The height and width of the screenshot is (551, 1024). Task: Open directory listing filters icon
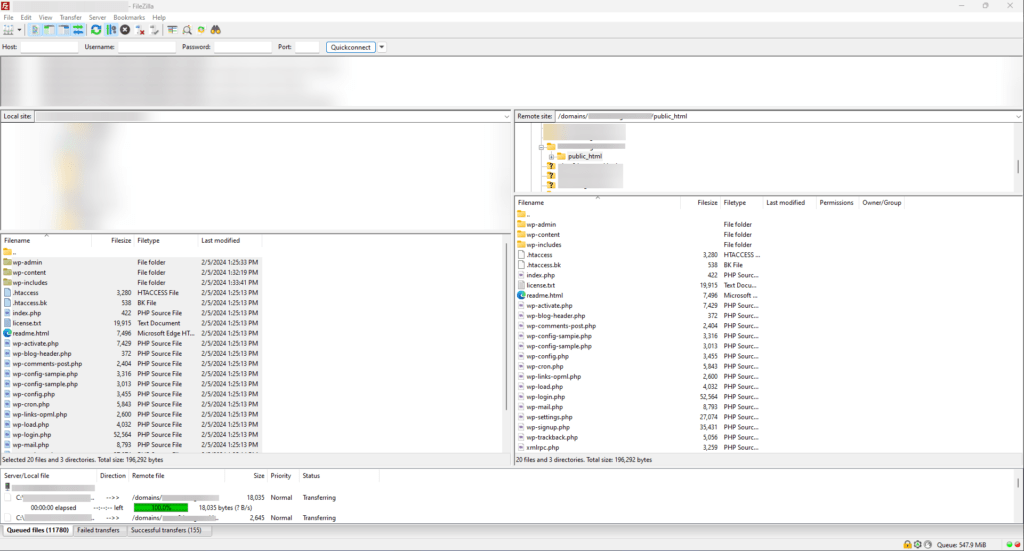[x=173, y=30]
